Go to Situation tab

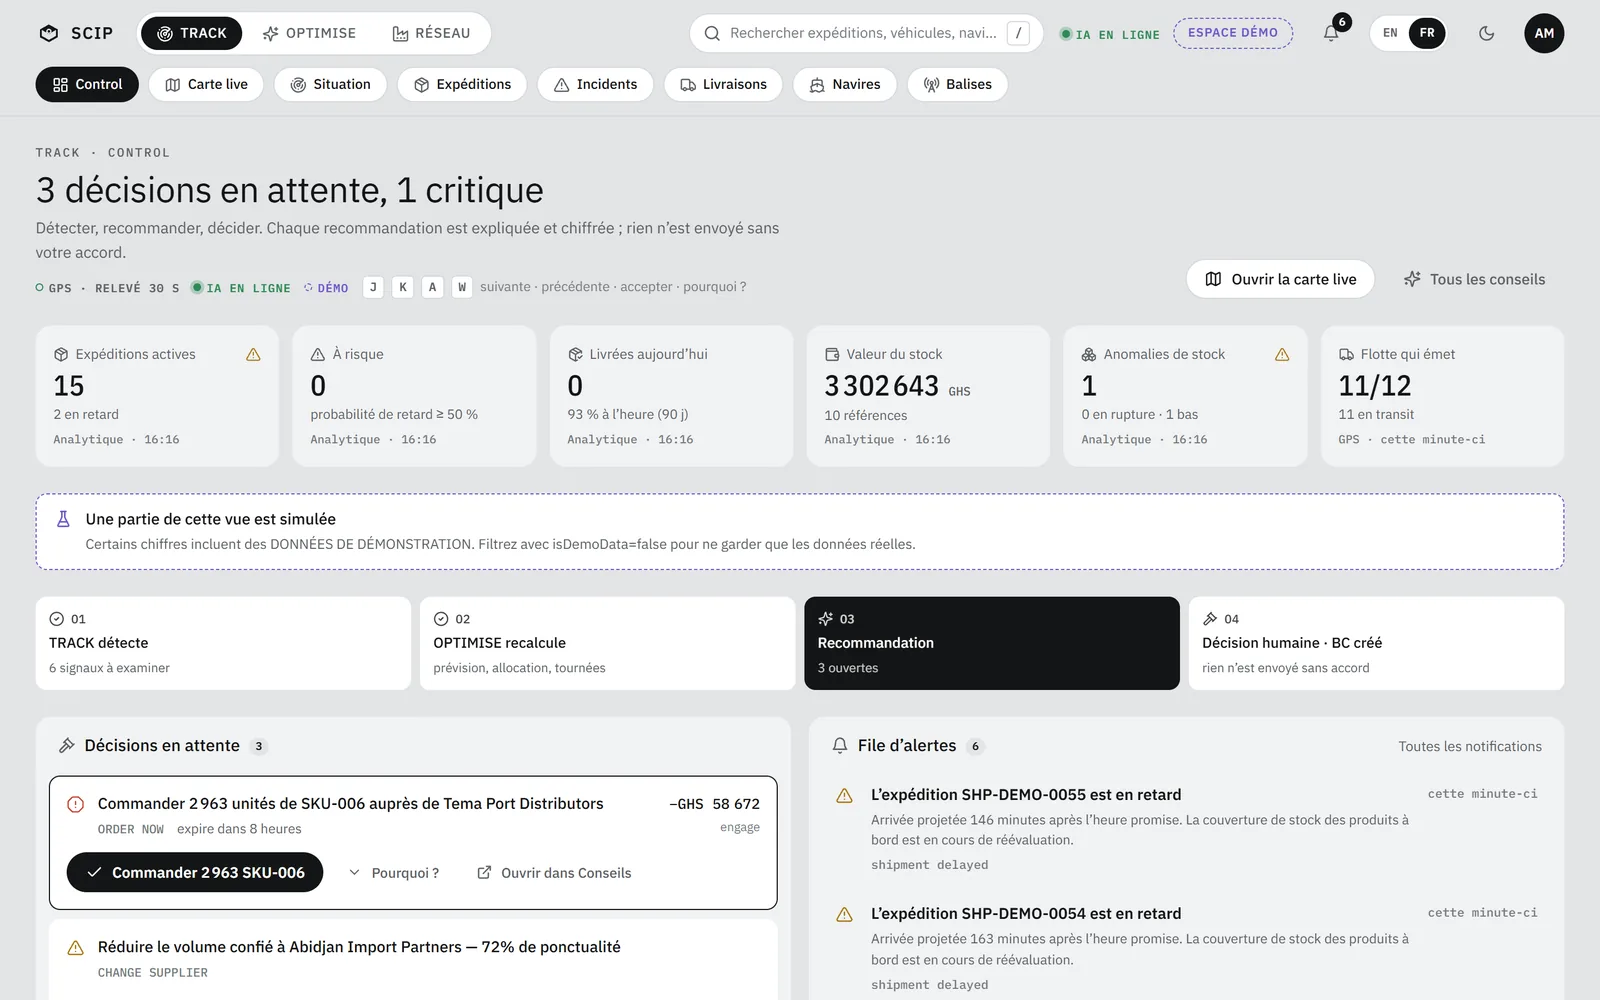coord(330,84)
